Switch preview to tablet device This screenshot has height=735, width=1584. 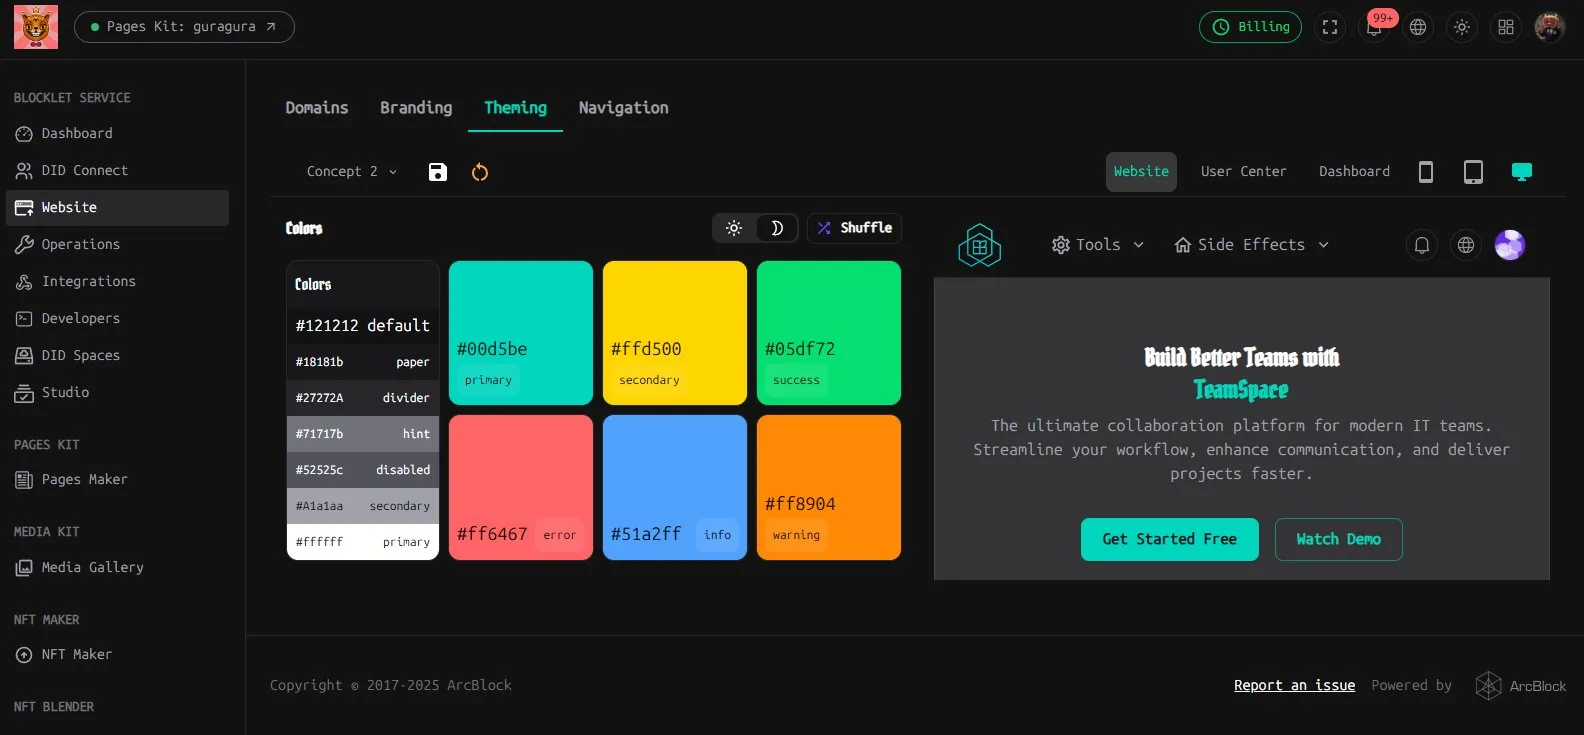point(1473,172)
